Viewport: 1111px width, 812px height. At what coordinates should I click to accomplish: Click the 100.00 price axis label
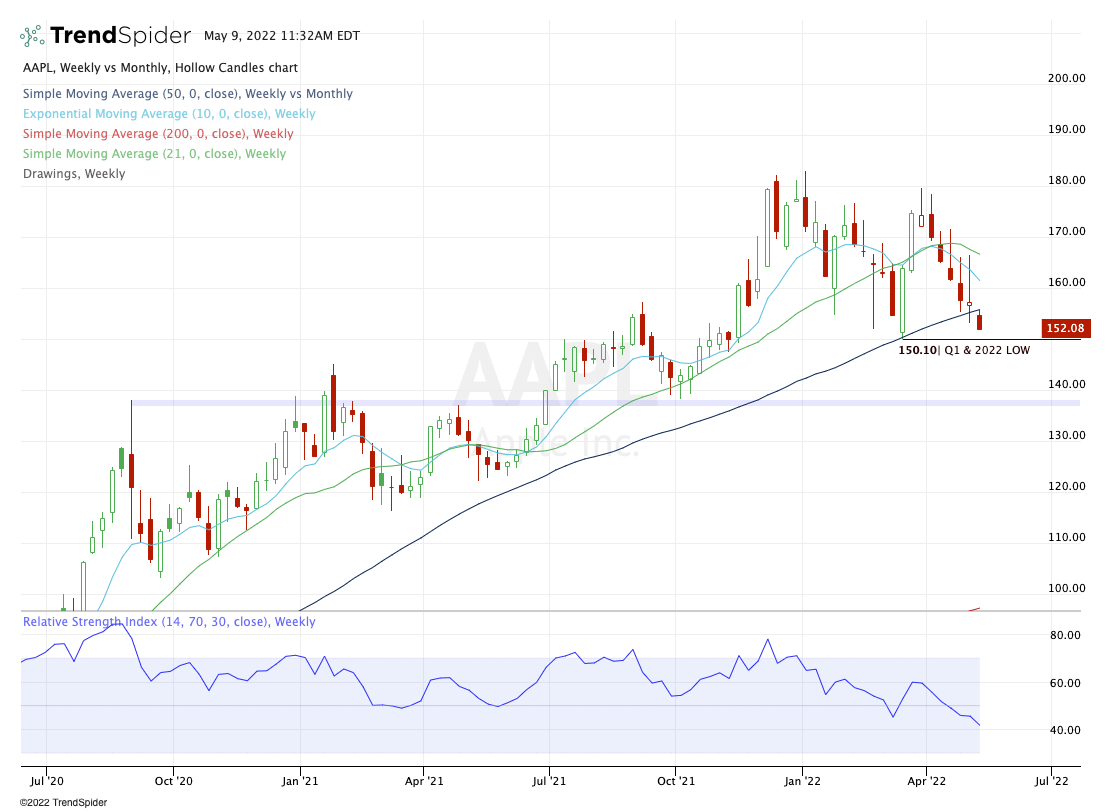(x=1066, y=588)
